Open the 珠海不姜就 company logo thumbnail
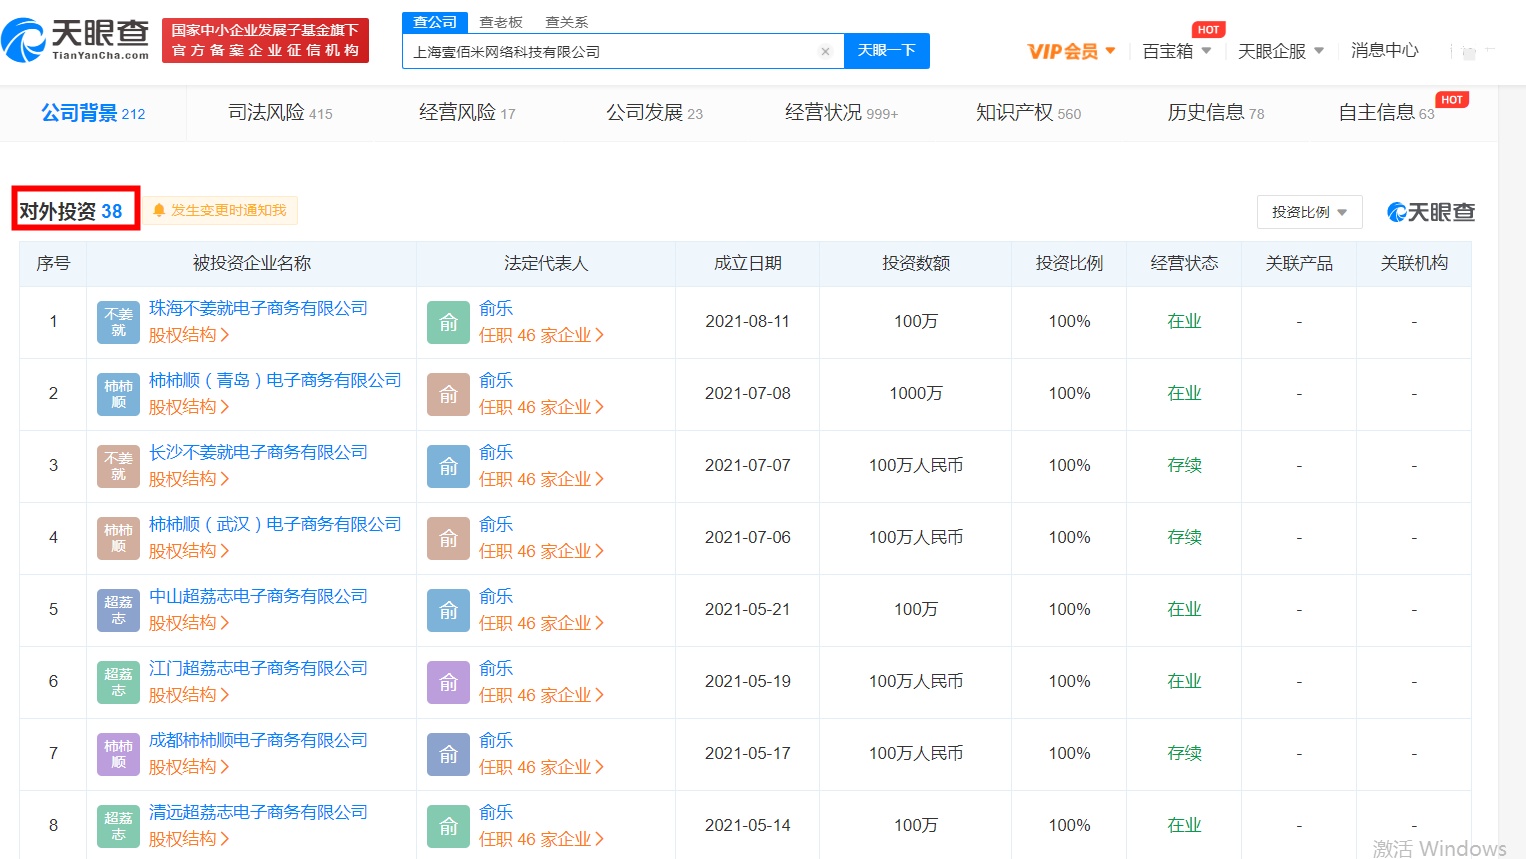 point(118,322)
